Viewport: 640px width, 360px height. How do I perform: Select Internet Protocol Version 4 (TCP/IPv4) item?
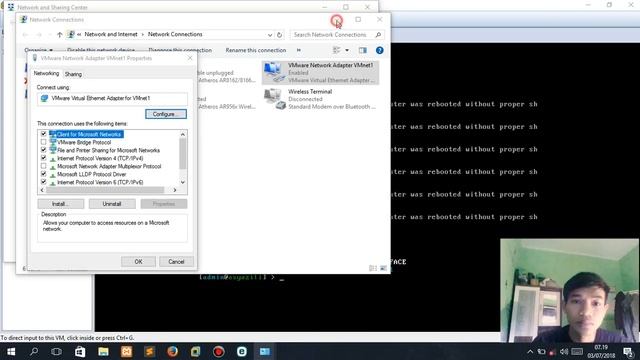click(x=100, y=158)
